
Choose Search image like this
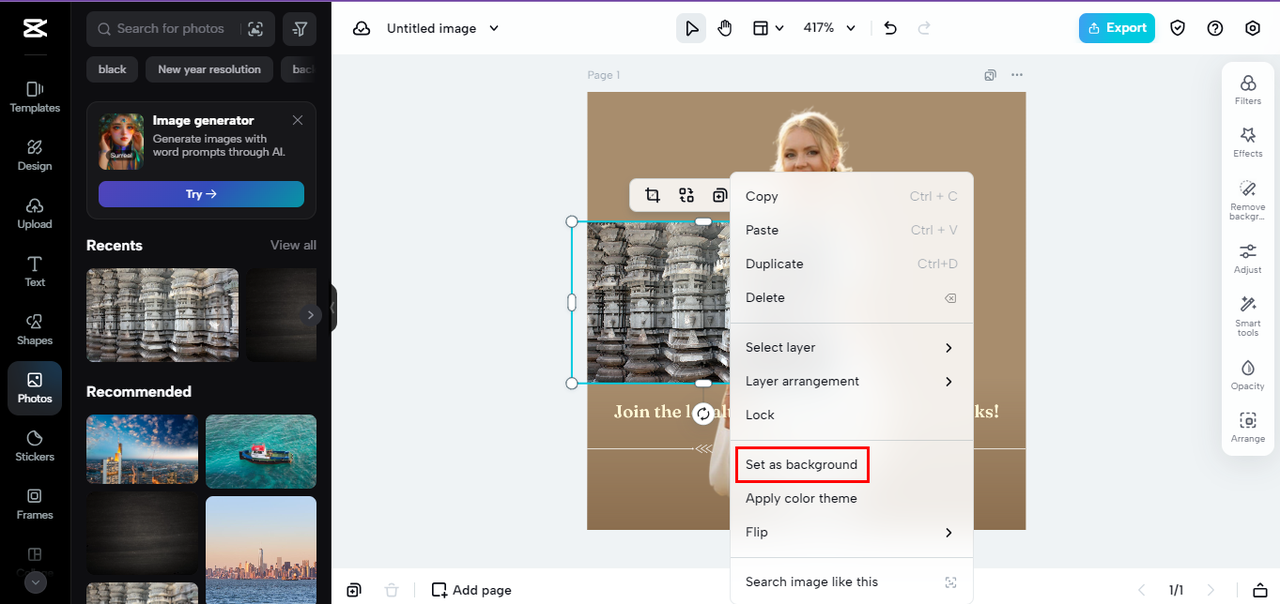[851, 581]
